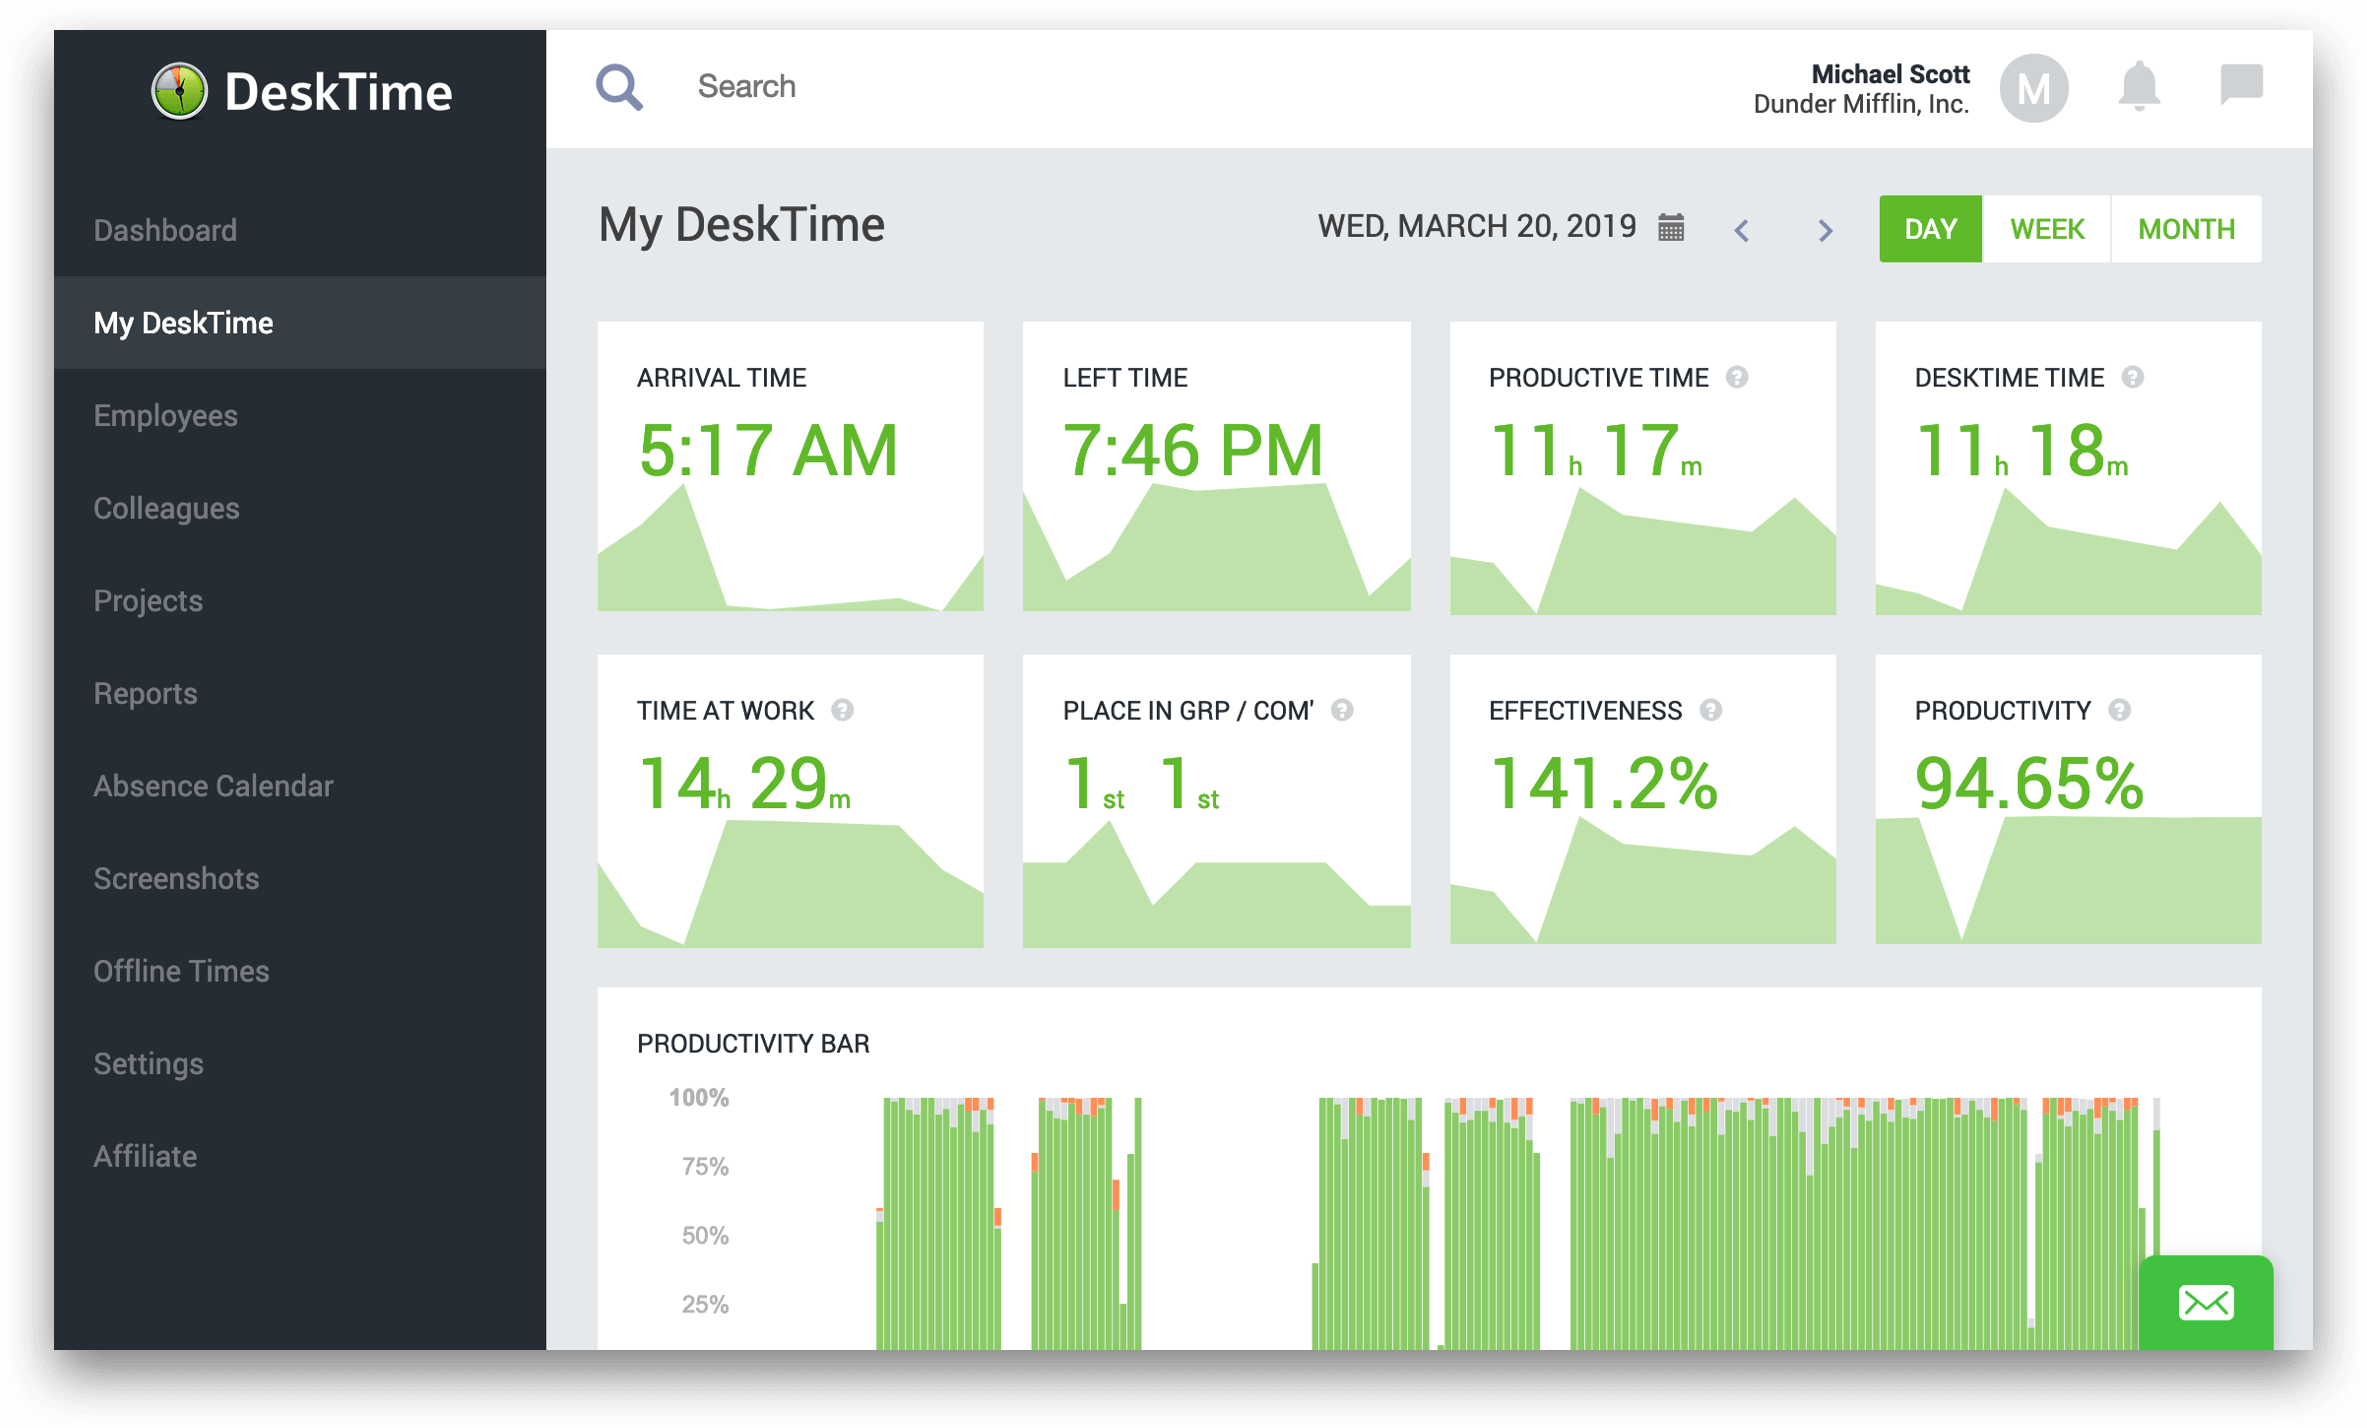
Task: Open the Absence Calendar page
Action: coord(213,785)
